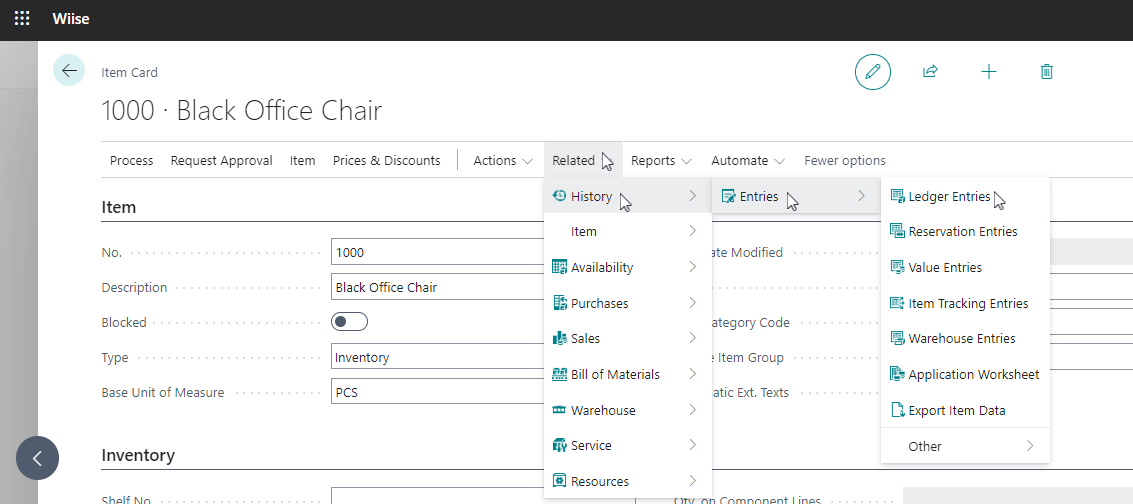The image size is (1133, 504).
Task: Open the app launcher grid icon
Action: 22,18
